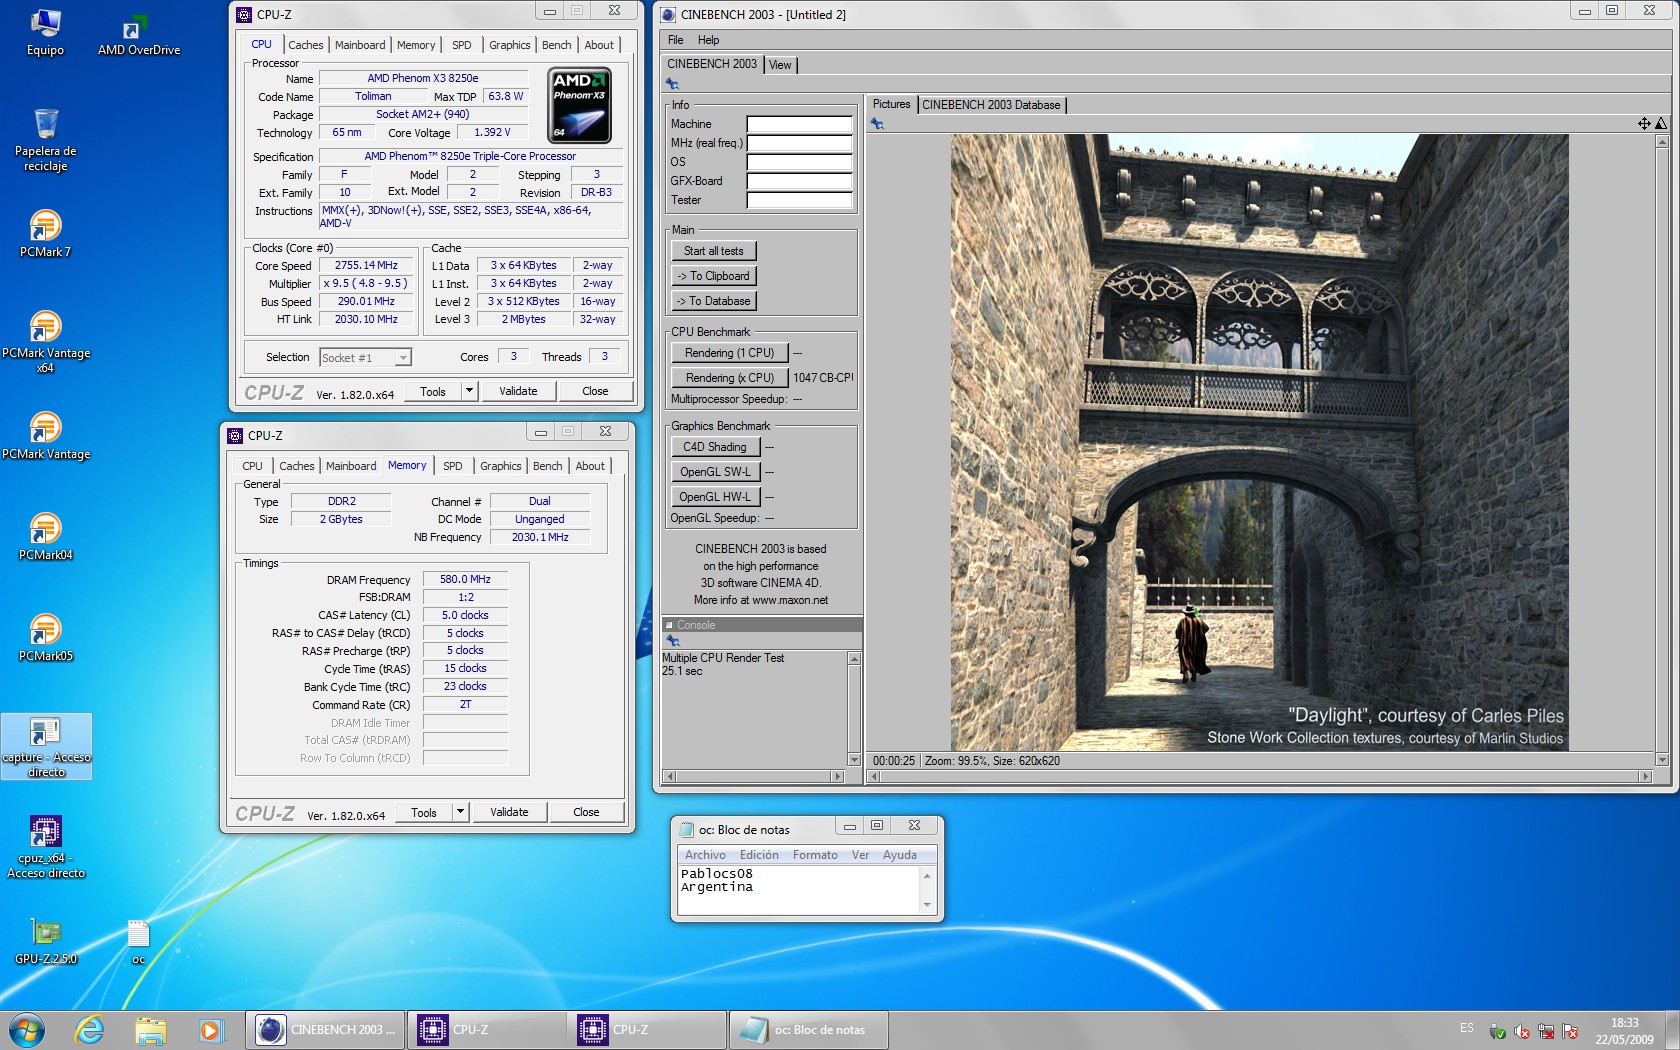
Task: Open Help menu in CINEBENCH
Action: click(x=708, y=40)
